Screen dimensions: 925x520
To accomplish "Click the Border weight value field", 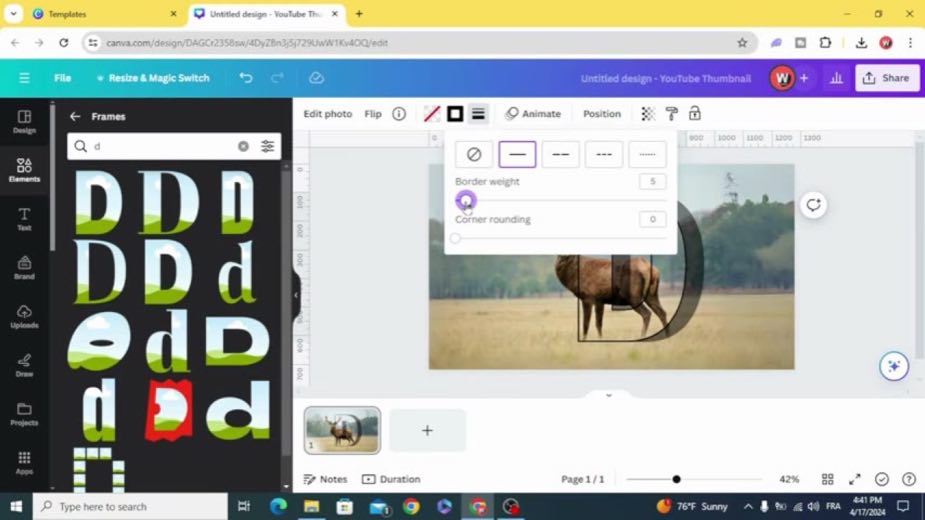I will (x=652, y=181).
